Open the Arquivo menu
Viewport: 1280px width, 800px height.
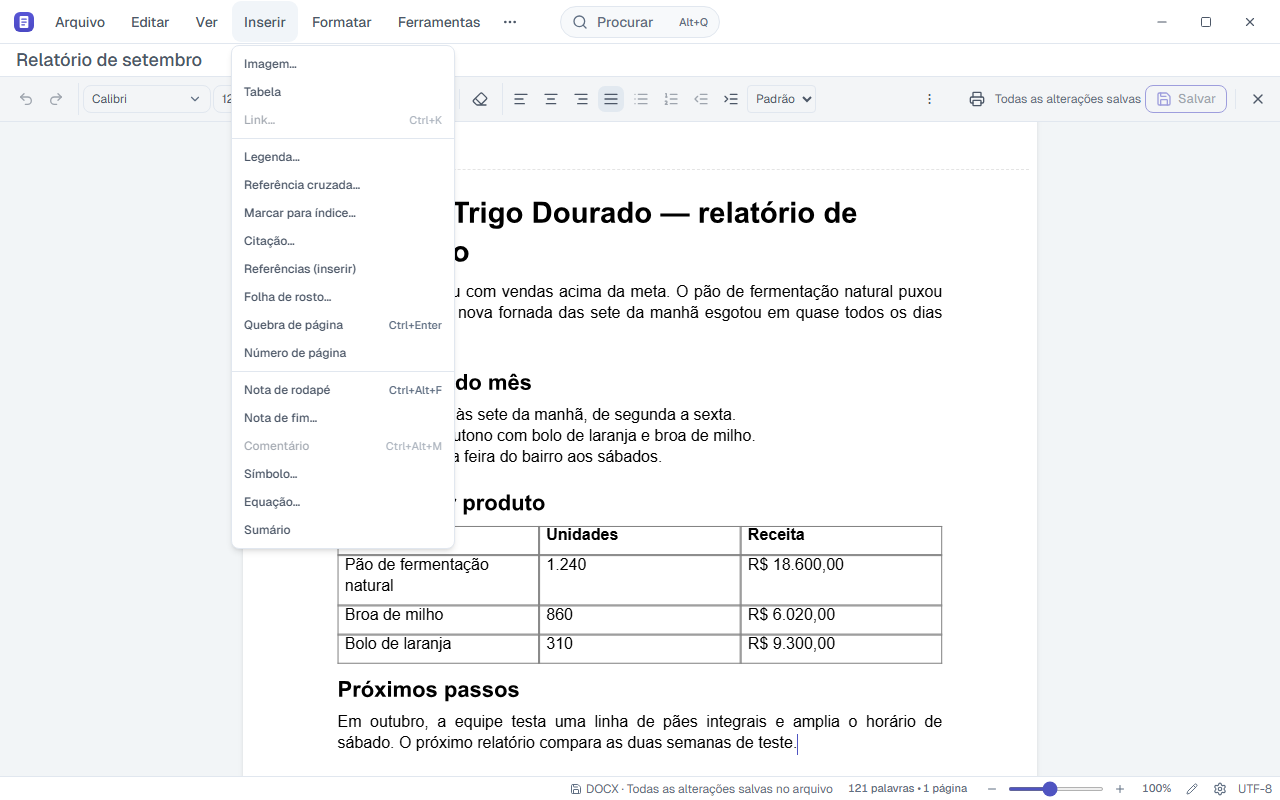[x=80, y=22]
